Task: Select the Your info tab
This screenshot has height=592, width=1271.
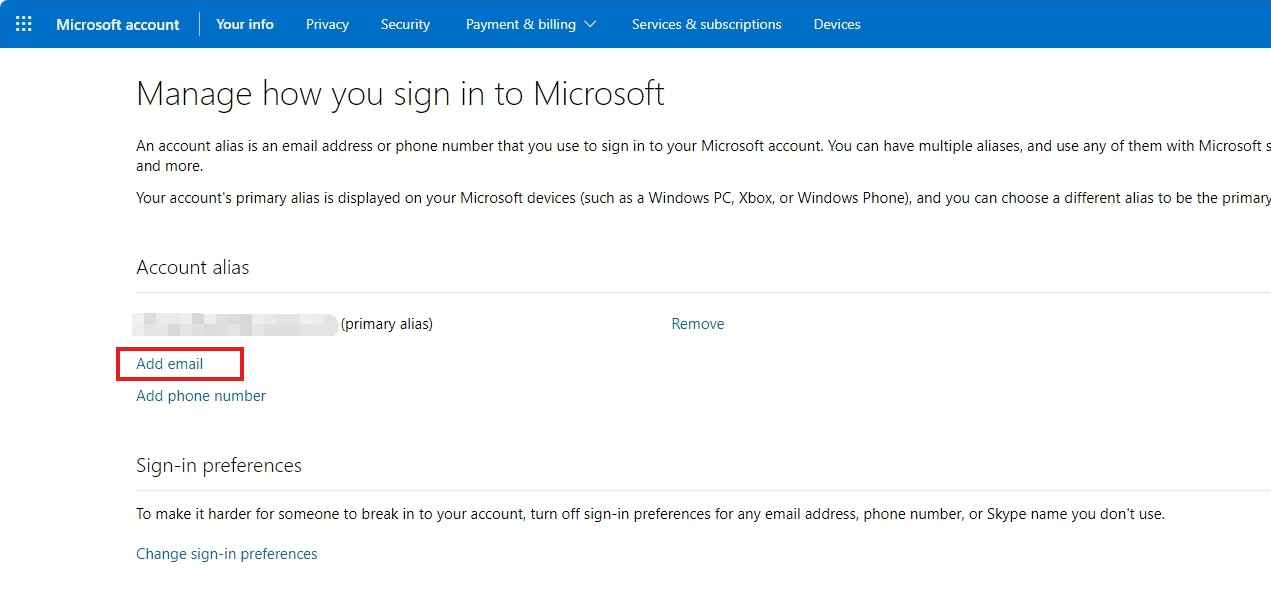Action: point(245,24)
